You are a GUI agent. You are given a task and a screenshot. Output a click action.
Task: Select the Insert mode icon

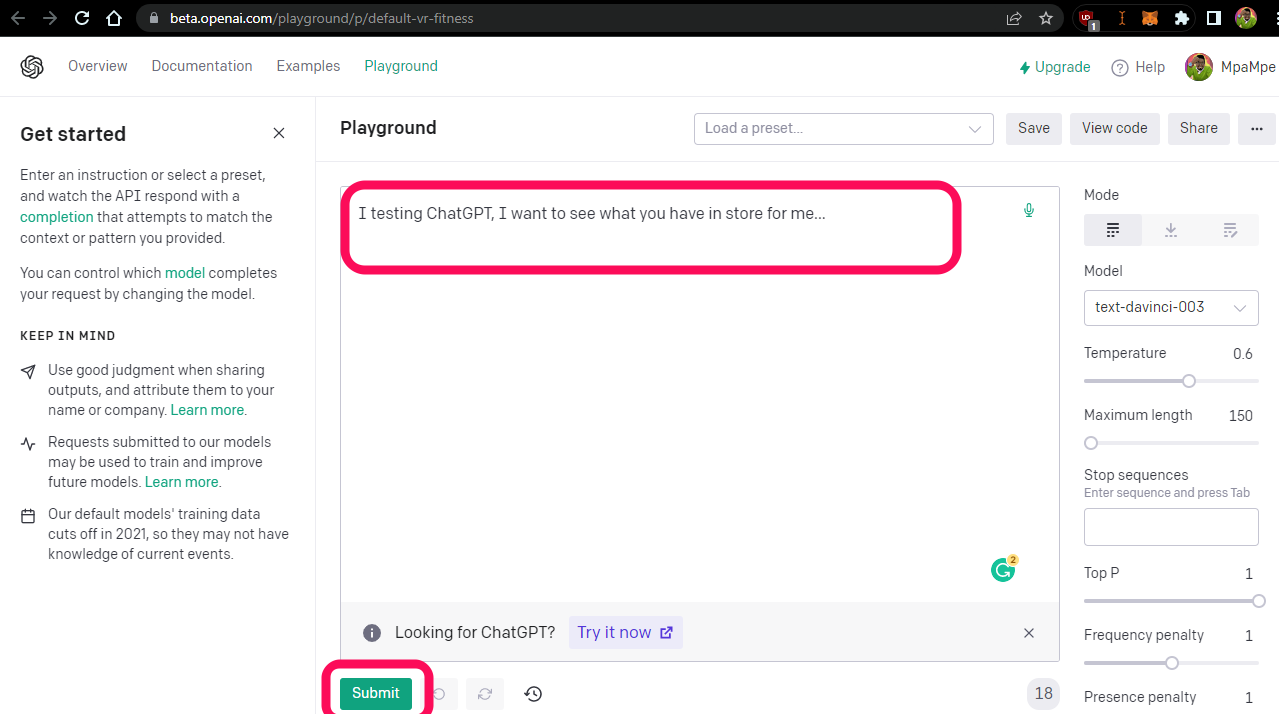tap(1171, 230)
